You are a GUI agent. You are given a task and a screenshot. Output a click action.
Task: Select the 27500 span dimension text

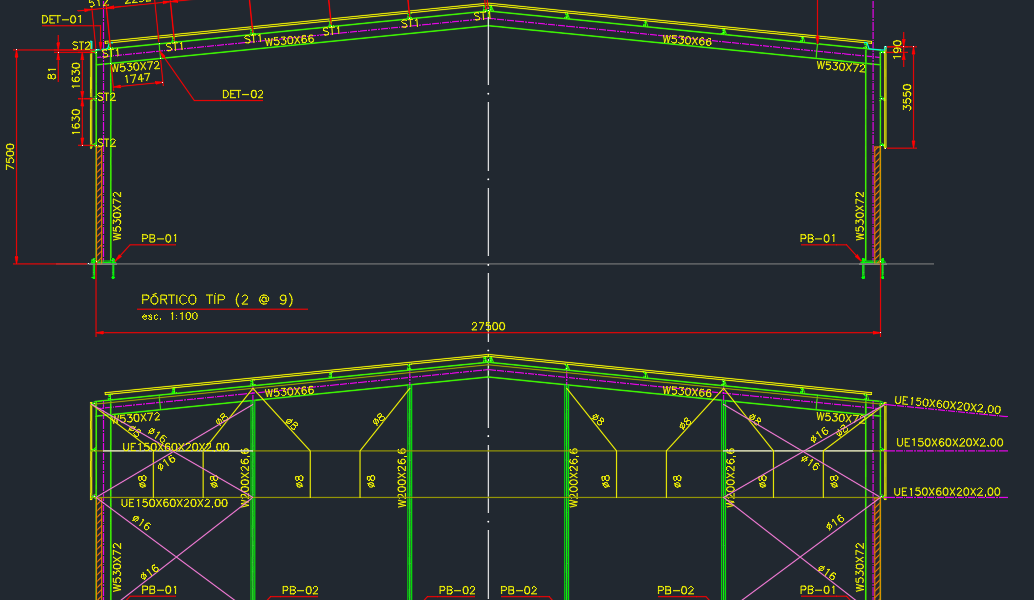[x=488, y=326]
